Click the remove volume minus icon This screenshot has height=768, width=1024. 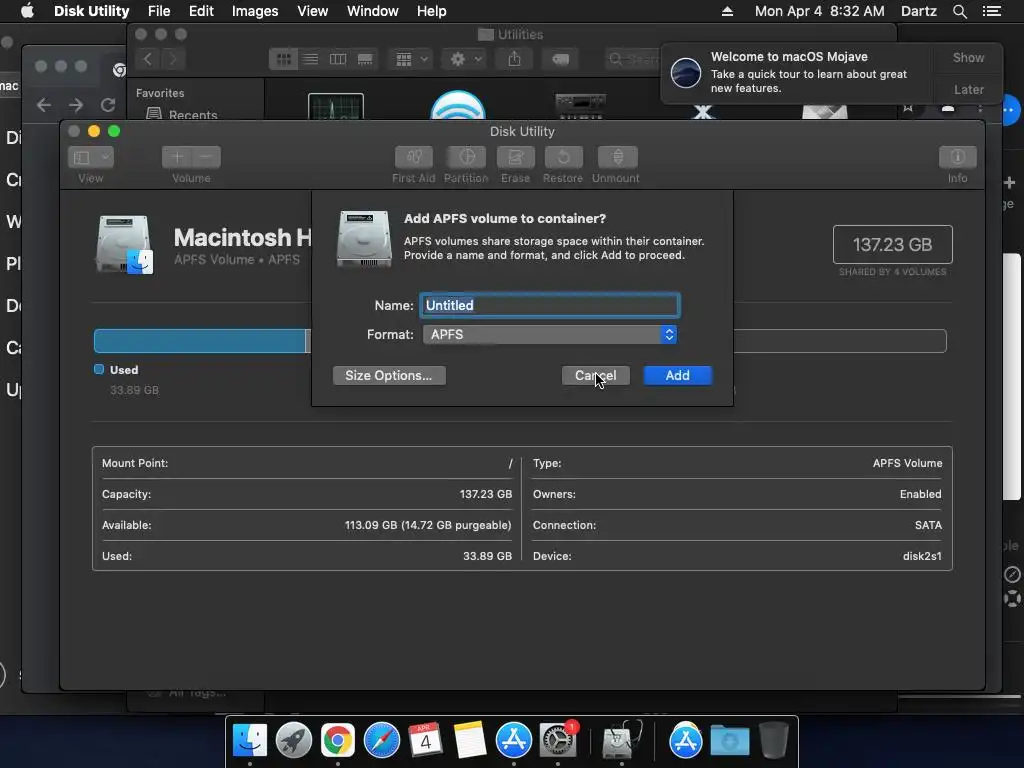tap(206, 157)
